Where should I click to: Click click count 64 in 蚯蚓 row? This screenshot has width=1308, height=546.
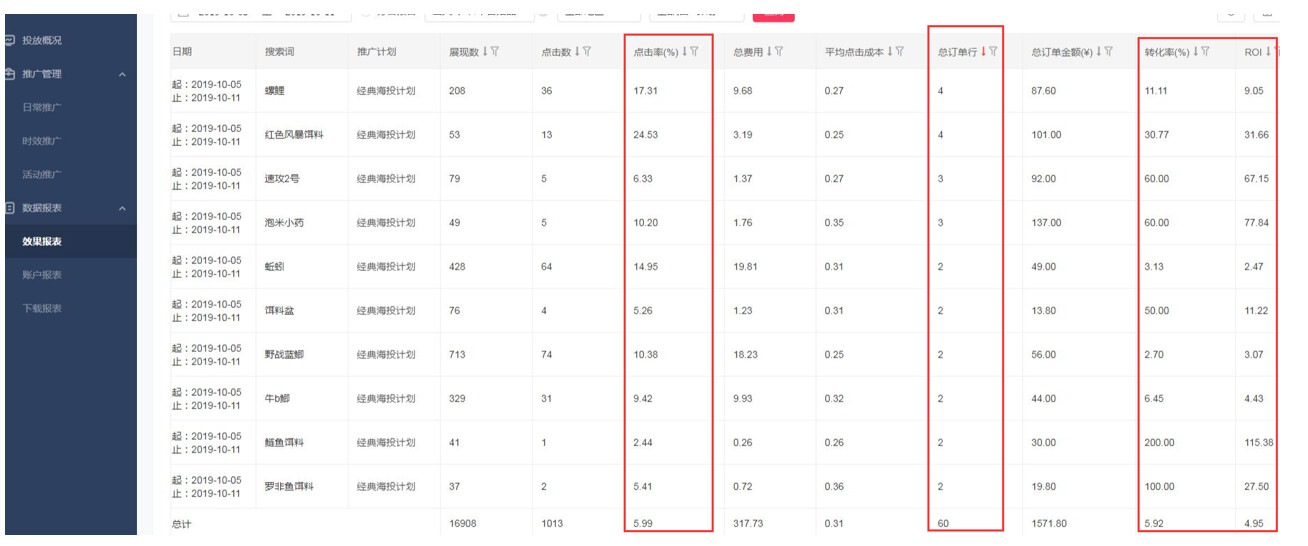pyautogui.click(x=547, y=267)
